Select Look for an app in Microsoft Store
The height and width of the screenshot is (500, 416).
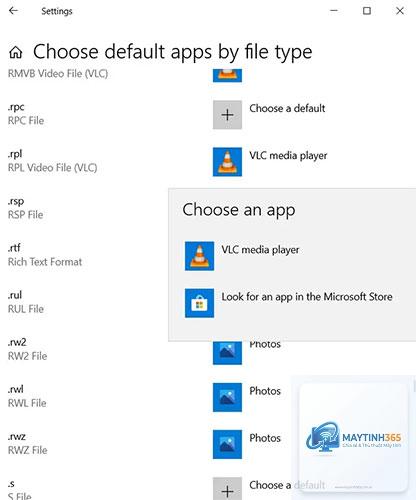(307, 297)
